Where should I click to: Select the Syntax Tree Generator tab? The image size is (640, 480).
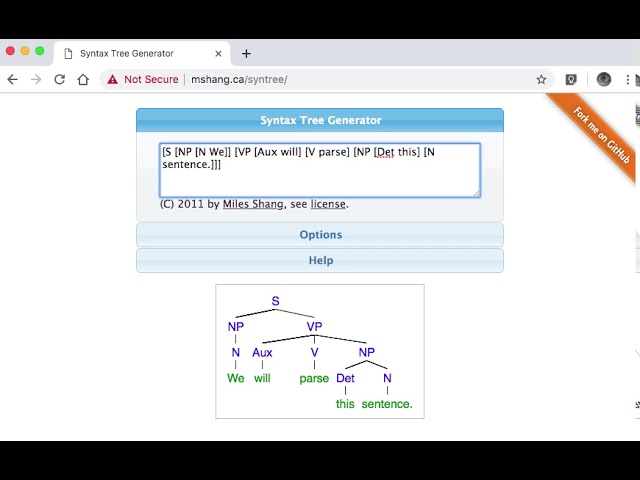click(x=141, y=53)
